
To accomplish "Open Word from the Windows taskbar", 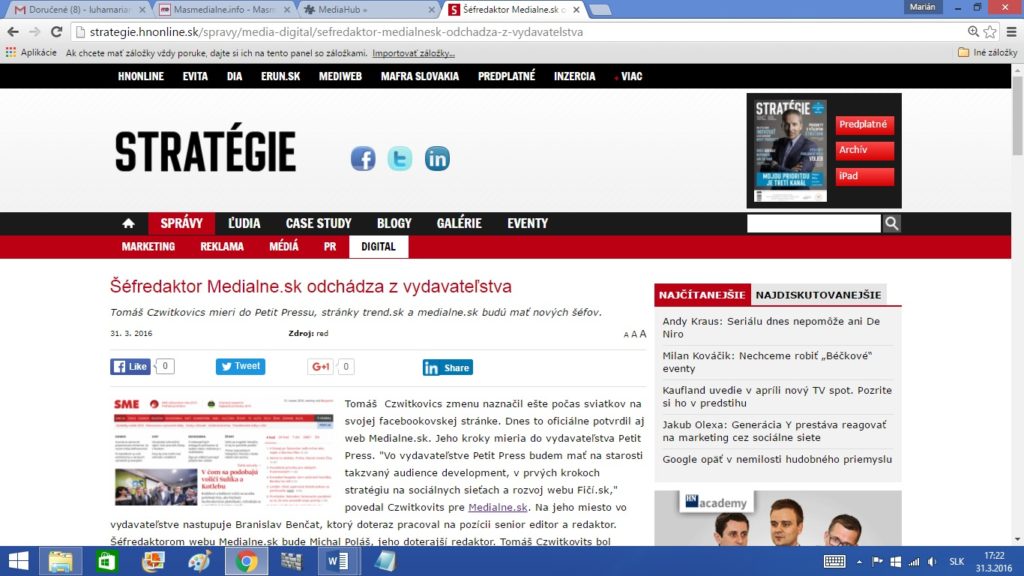I will pos(337,561).
